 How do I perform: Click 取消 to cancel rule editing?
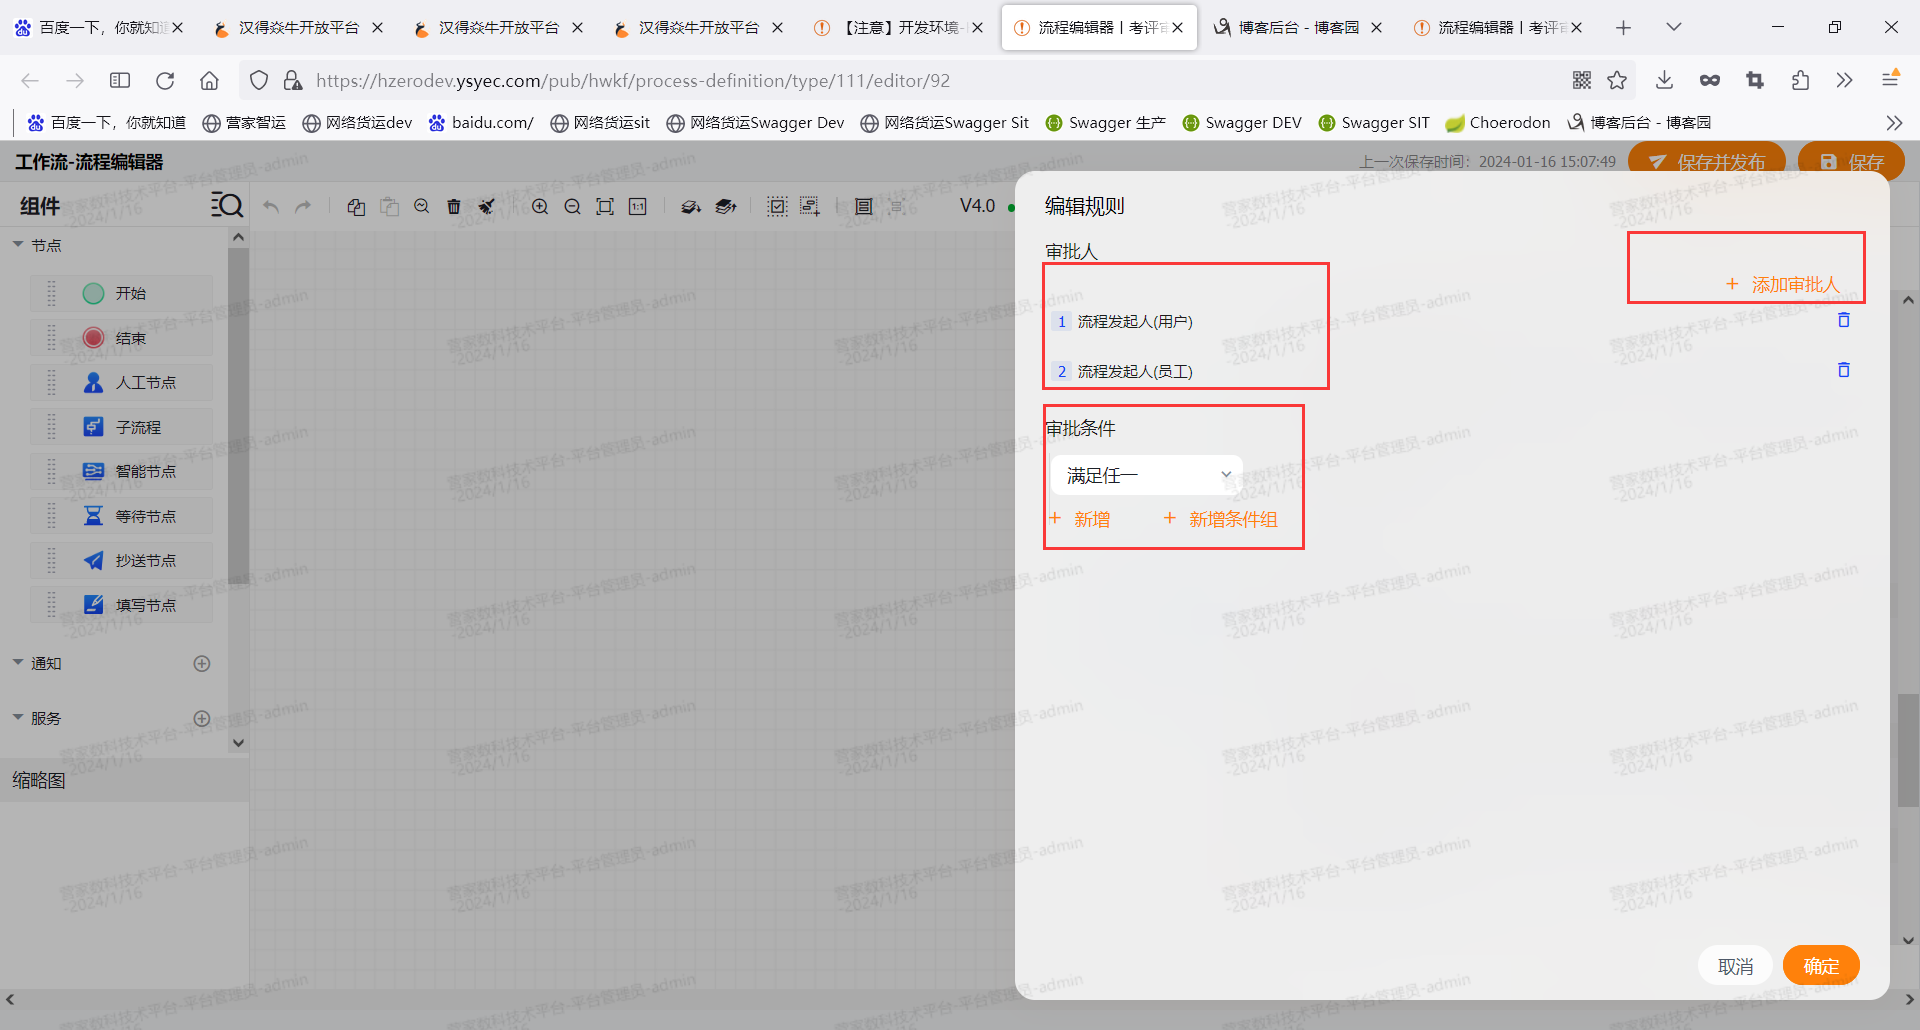[1735, 966]
